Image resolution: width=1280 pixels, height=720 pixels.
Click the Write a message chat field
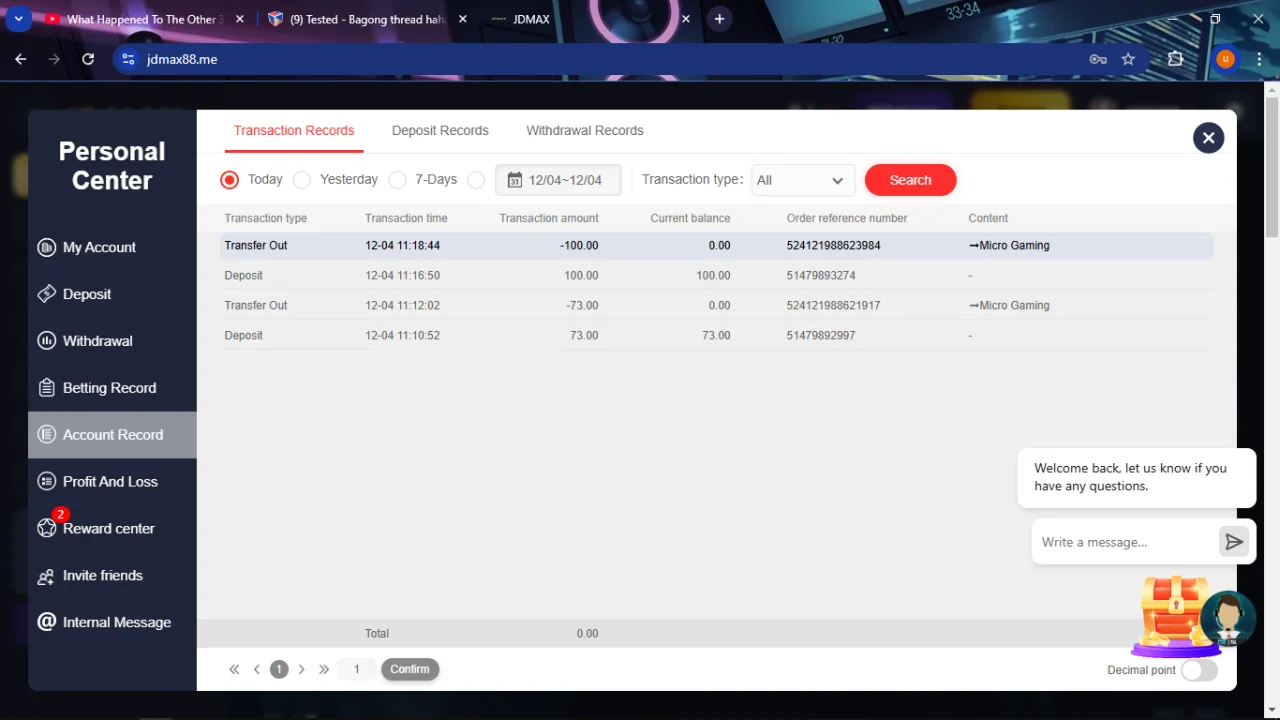pos(1126,542)
